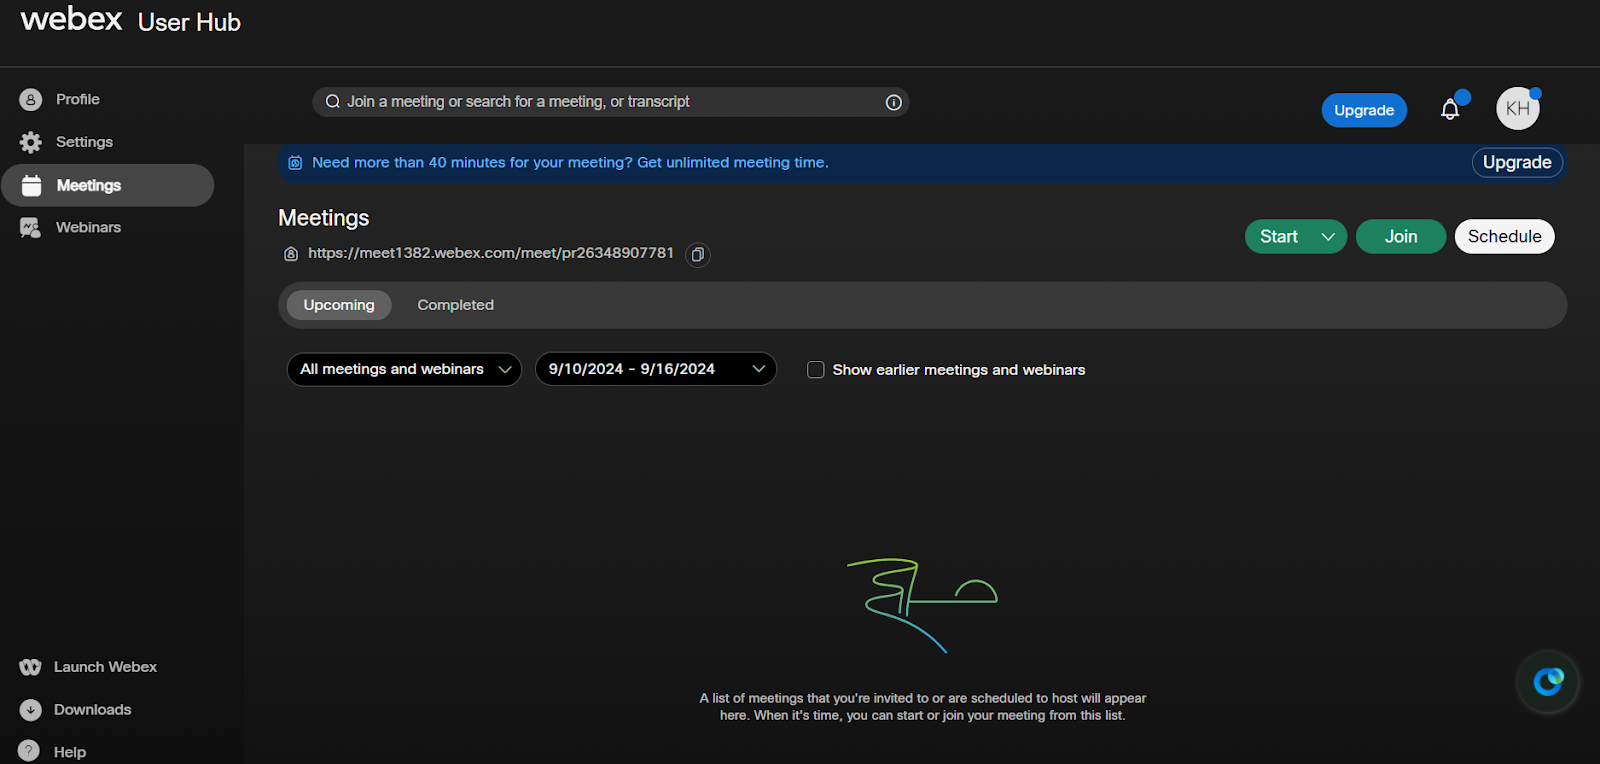Click the Settings gear icon
The image size is (1600, 764).
31,142
